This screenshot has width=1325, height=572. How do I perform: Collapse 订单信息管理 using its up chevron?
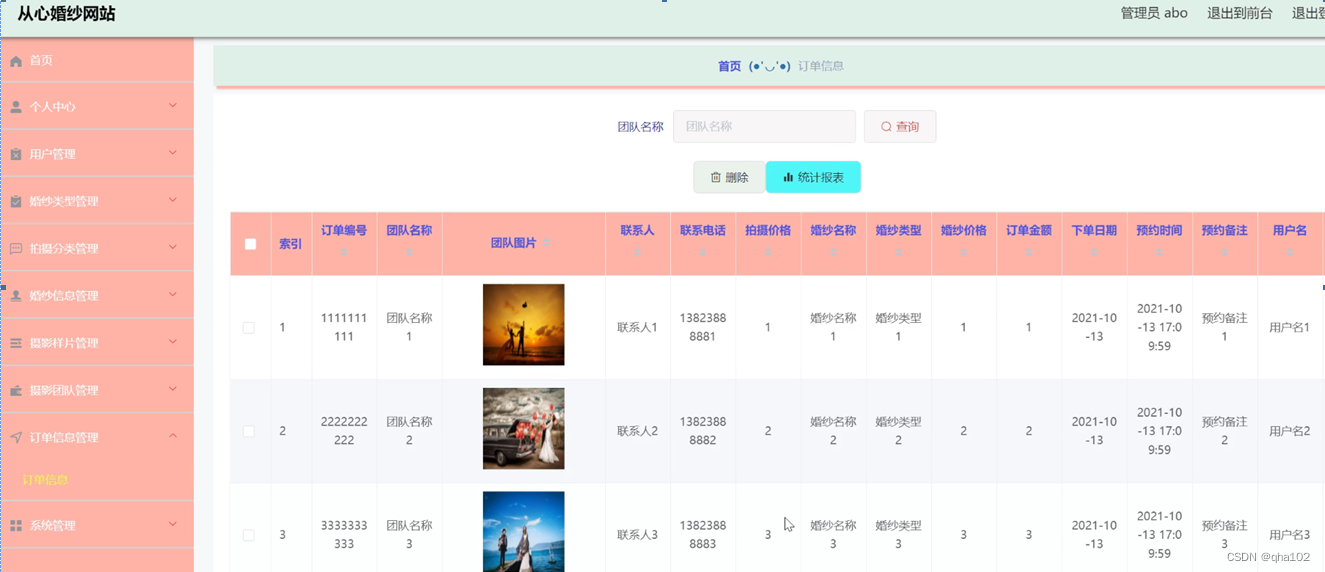pos(173,436)
